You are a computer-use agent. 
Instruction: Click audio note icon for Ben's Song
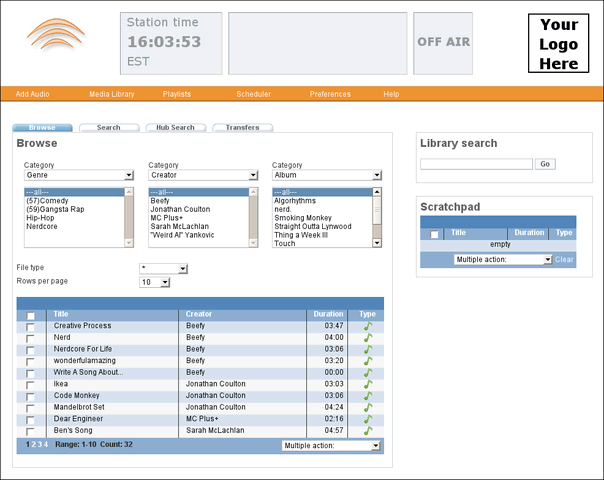click(x=368, y=431)
